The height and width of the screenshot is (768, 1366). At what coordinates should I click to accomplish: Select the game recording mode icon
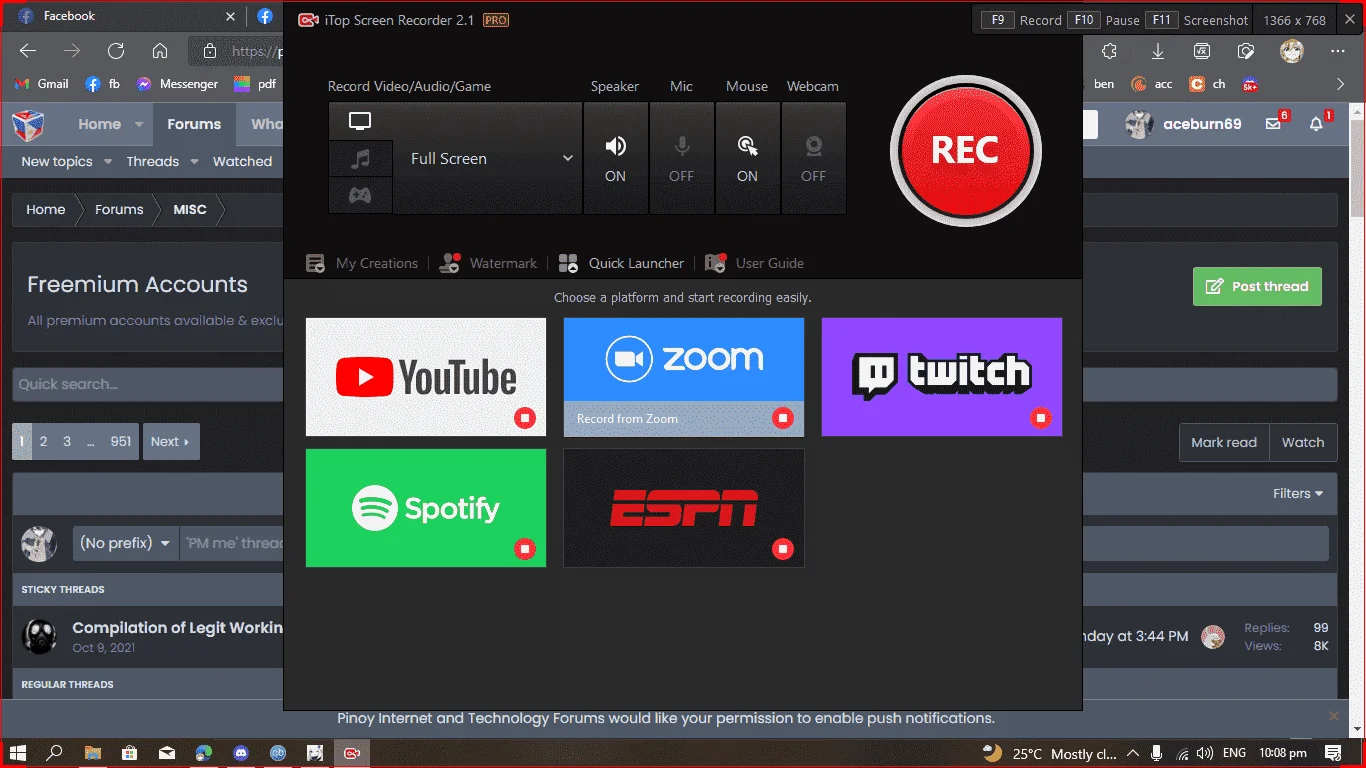[360, 196]
